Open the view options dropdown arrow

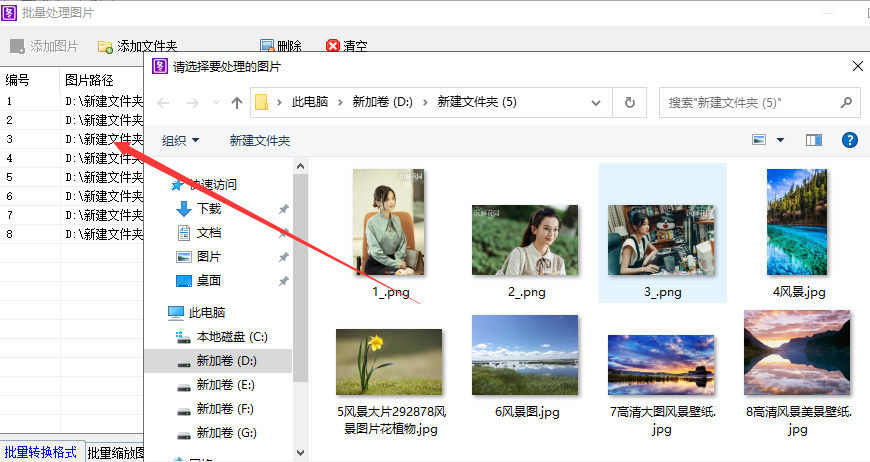click(780, 140)
